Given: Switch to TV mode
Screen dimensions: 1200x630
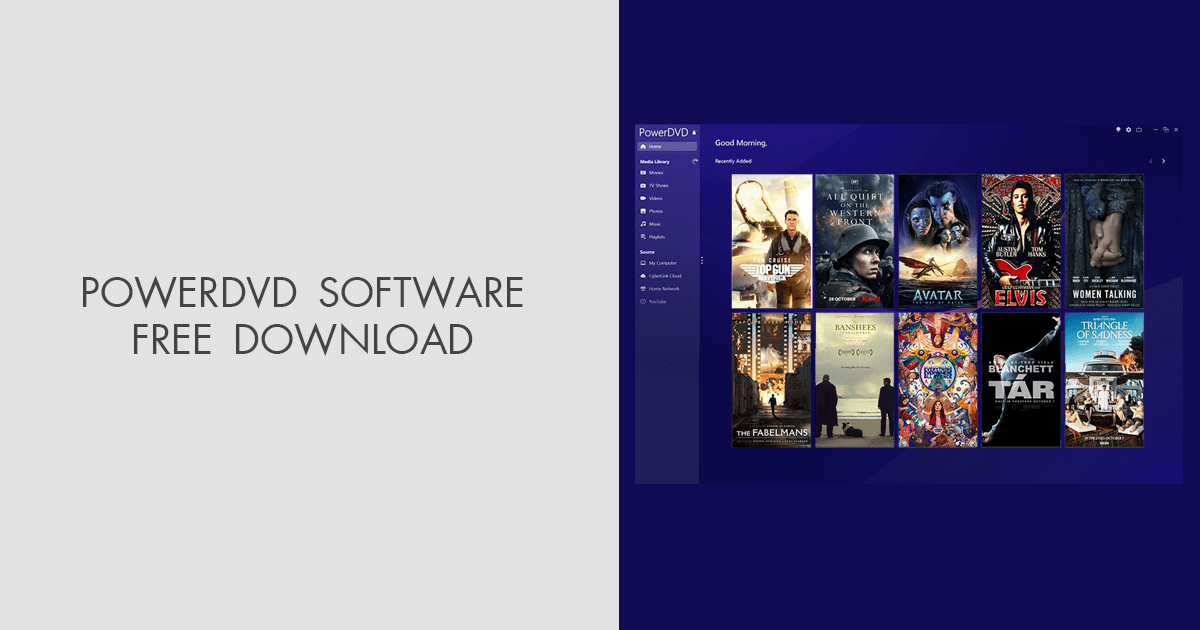Looking at the screenshot, I should pos(1139,130).
